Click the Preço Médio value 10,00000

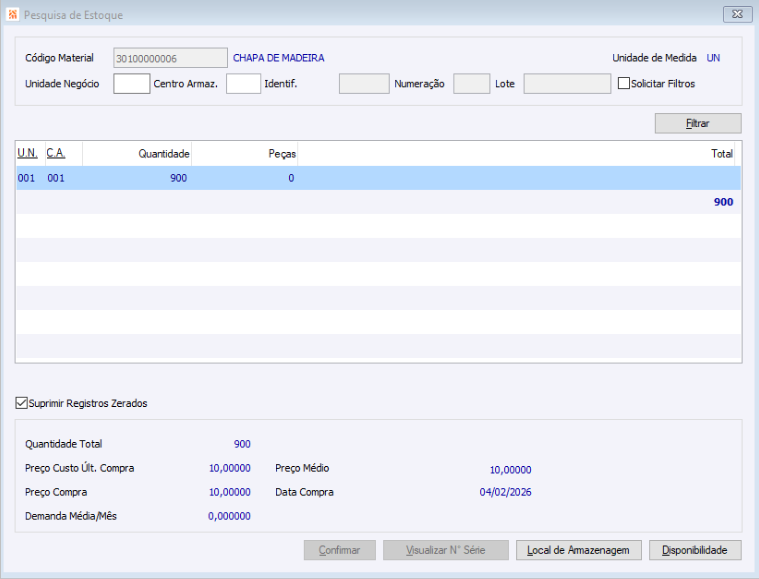[510, 470]
